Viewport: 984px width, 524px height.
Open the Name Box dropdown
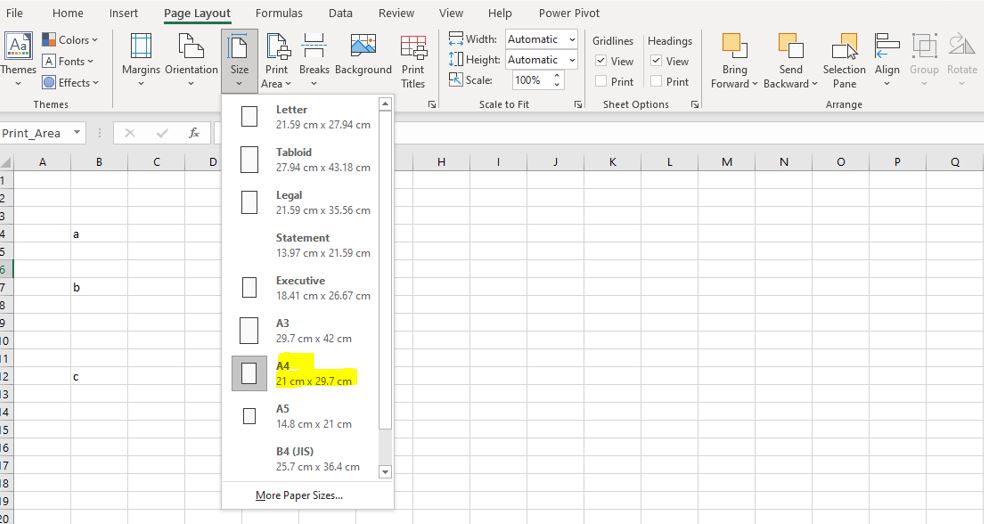[x=77, y=132]
